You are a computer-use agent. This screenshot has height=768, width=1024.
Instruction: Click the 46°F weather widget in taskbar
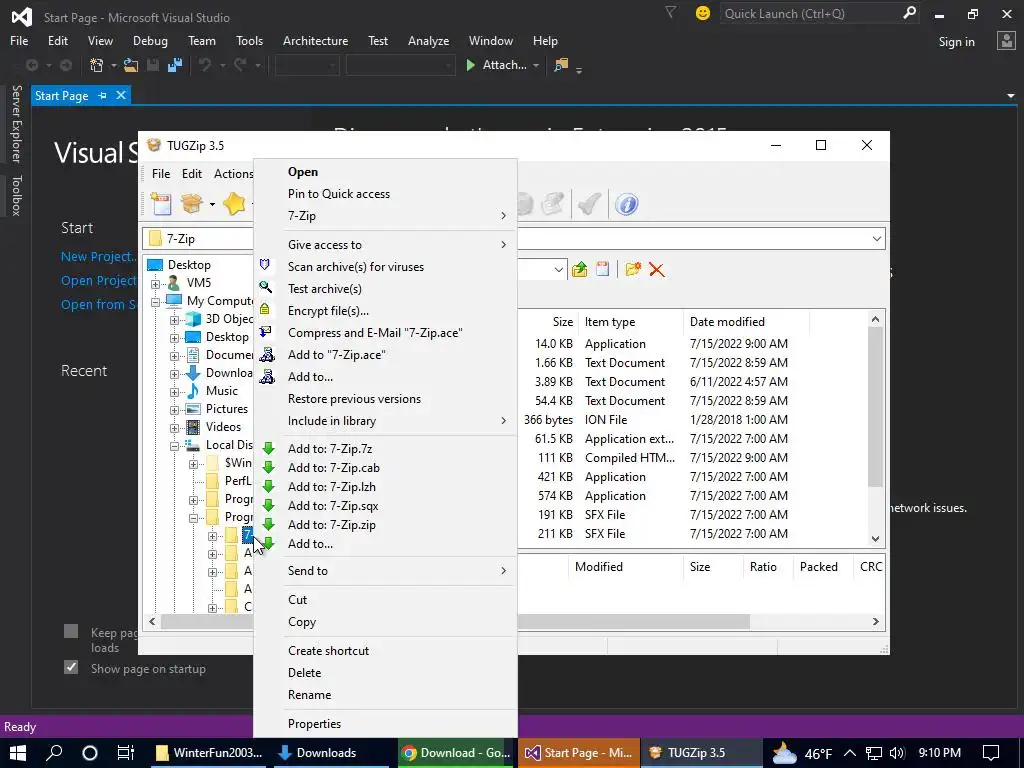click(801, 753)
